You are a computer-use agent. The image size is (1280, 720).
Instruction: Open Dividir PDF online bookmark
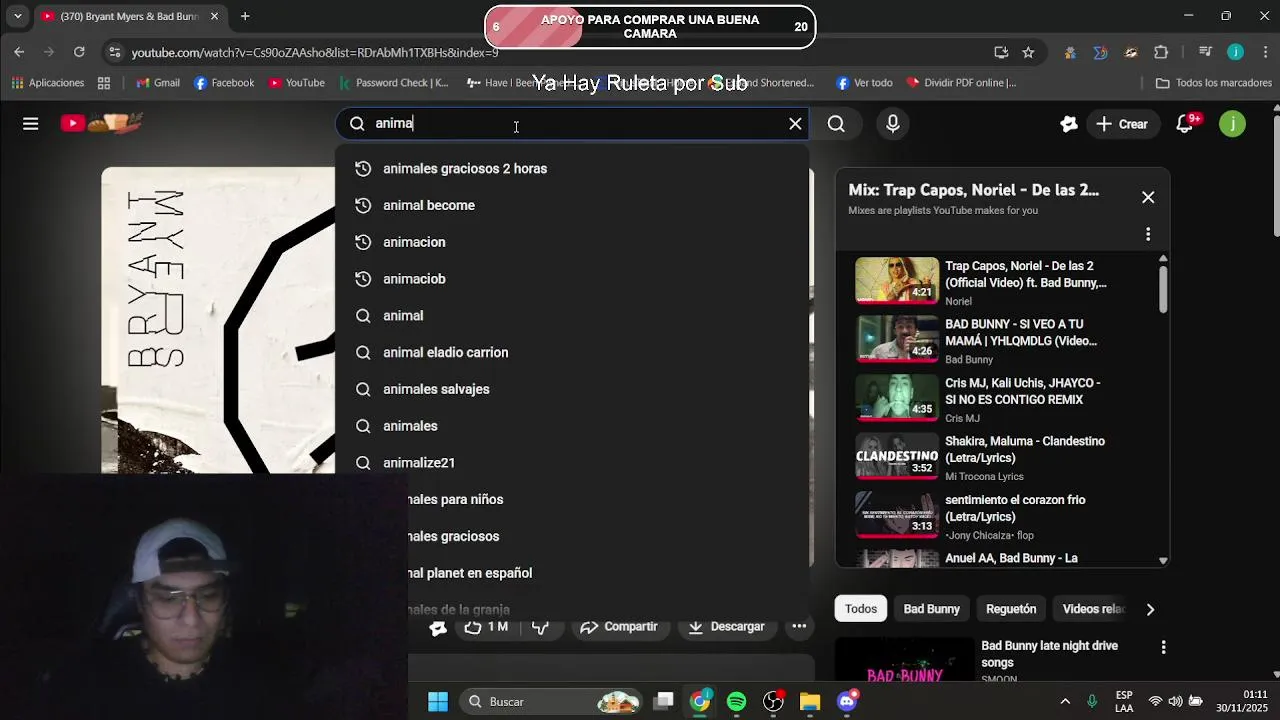coord(961,83)
